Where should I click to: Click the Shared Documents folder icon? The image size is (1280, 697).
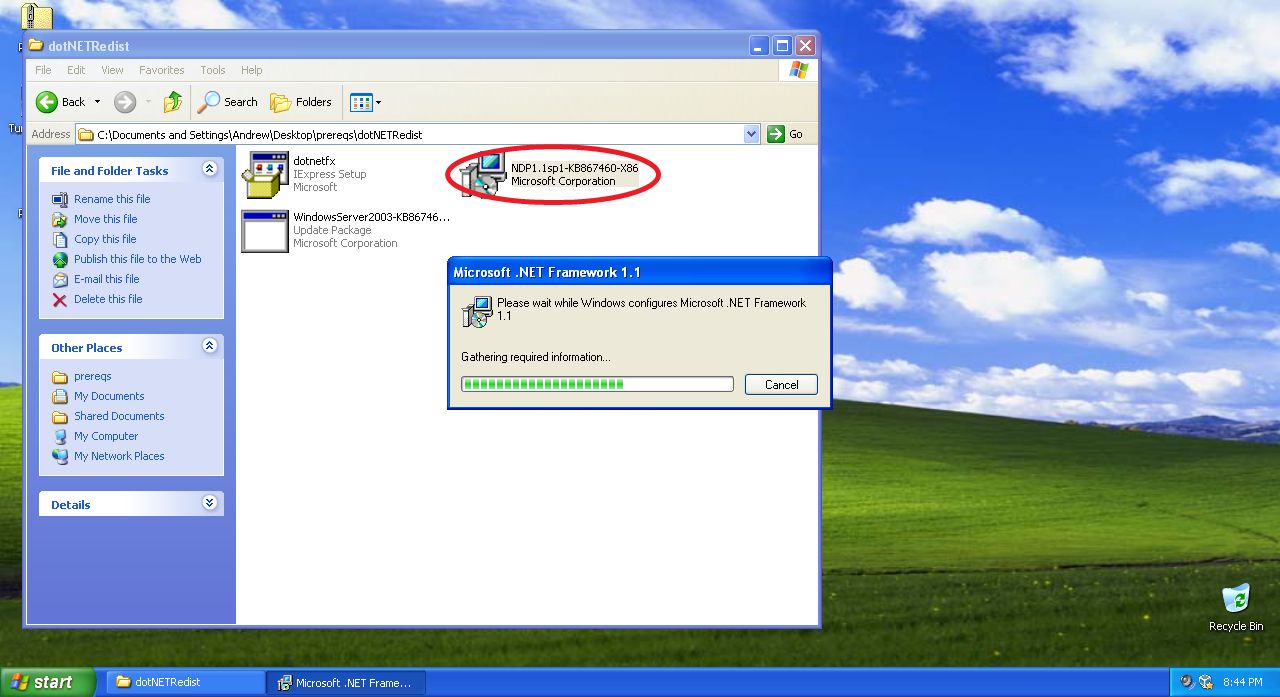pyautogui.click(x=60, y=416)
